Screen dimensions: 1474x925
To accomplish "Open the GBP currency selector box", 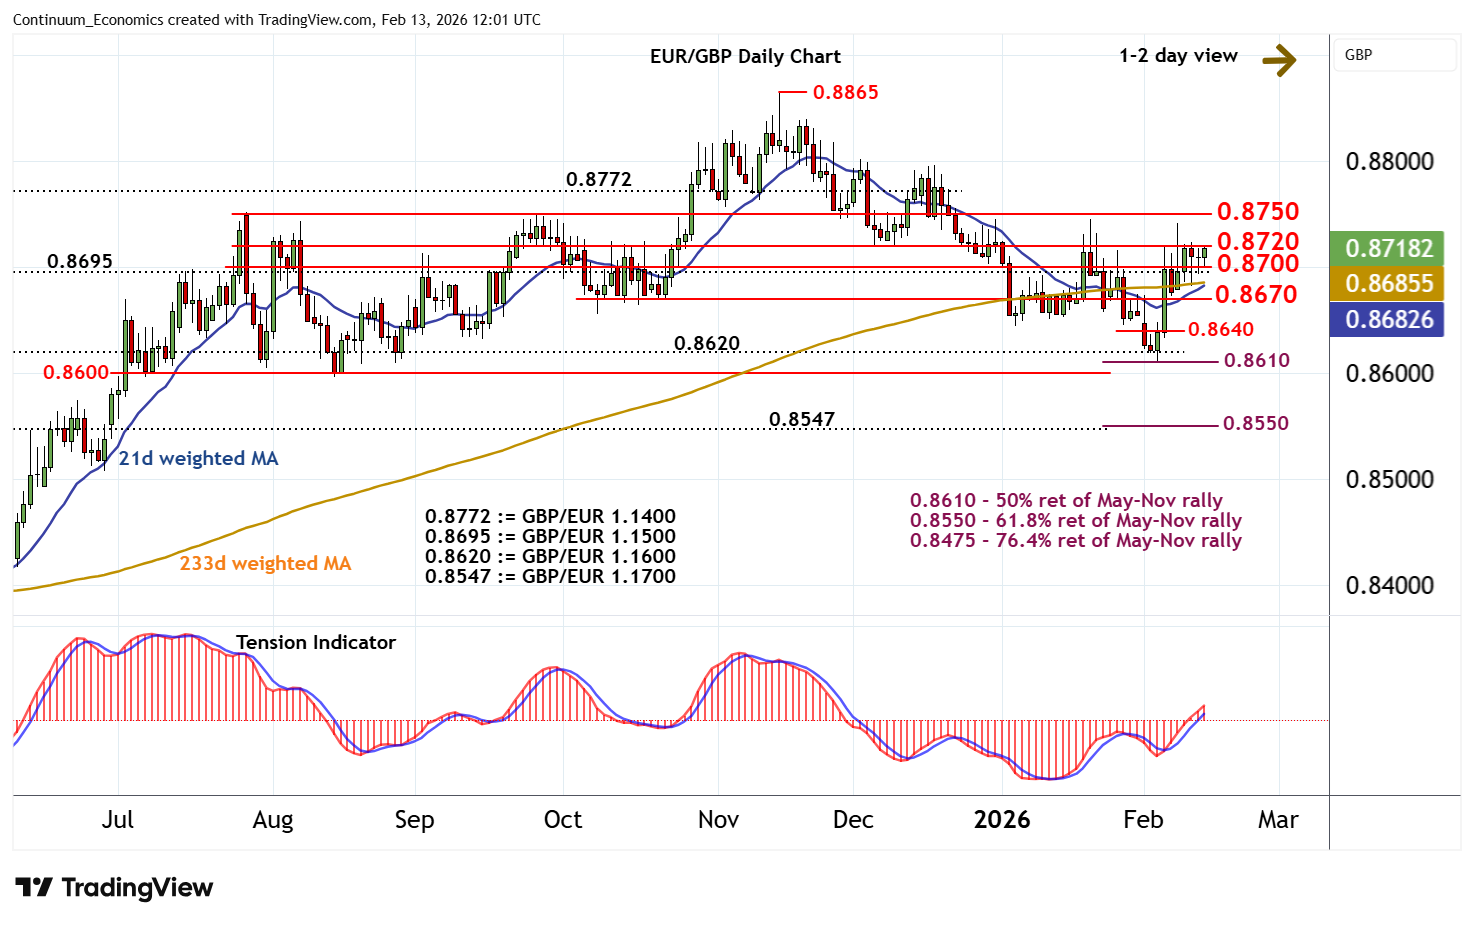I will 1394,55.
